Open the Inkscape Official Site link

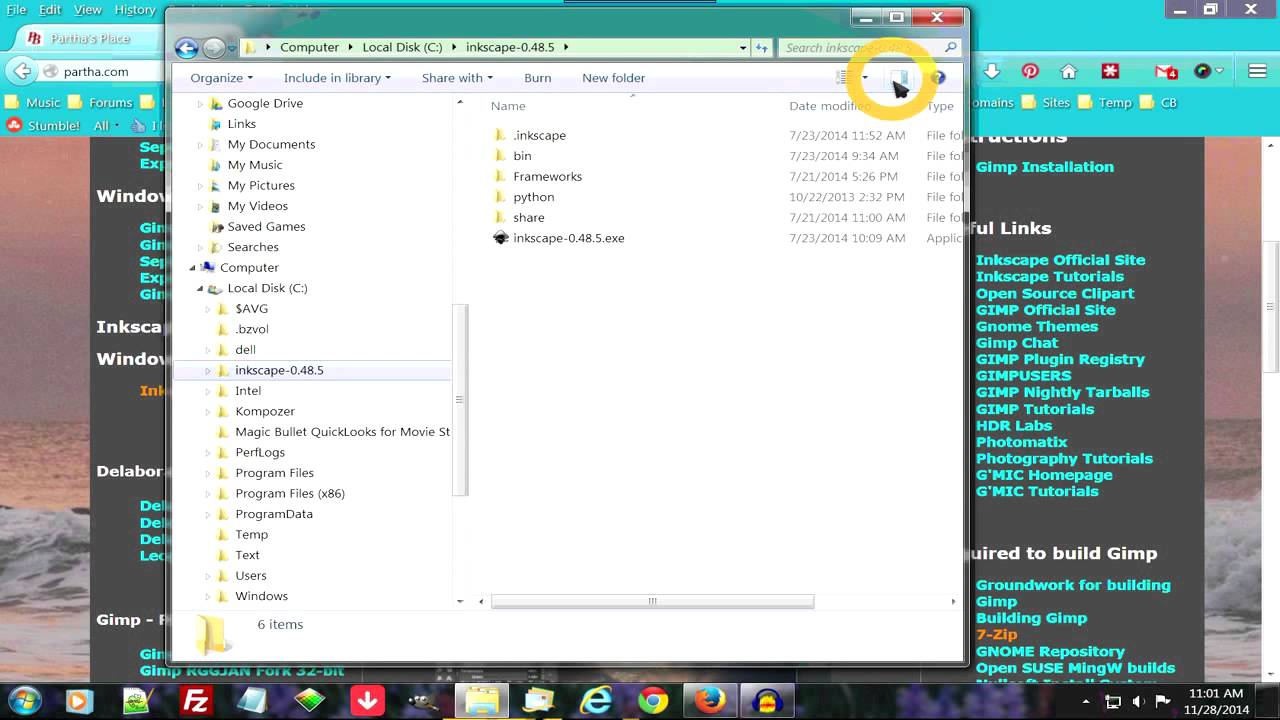tap(1060, 260)
